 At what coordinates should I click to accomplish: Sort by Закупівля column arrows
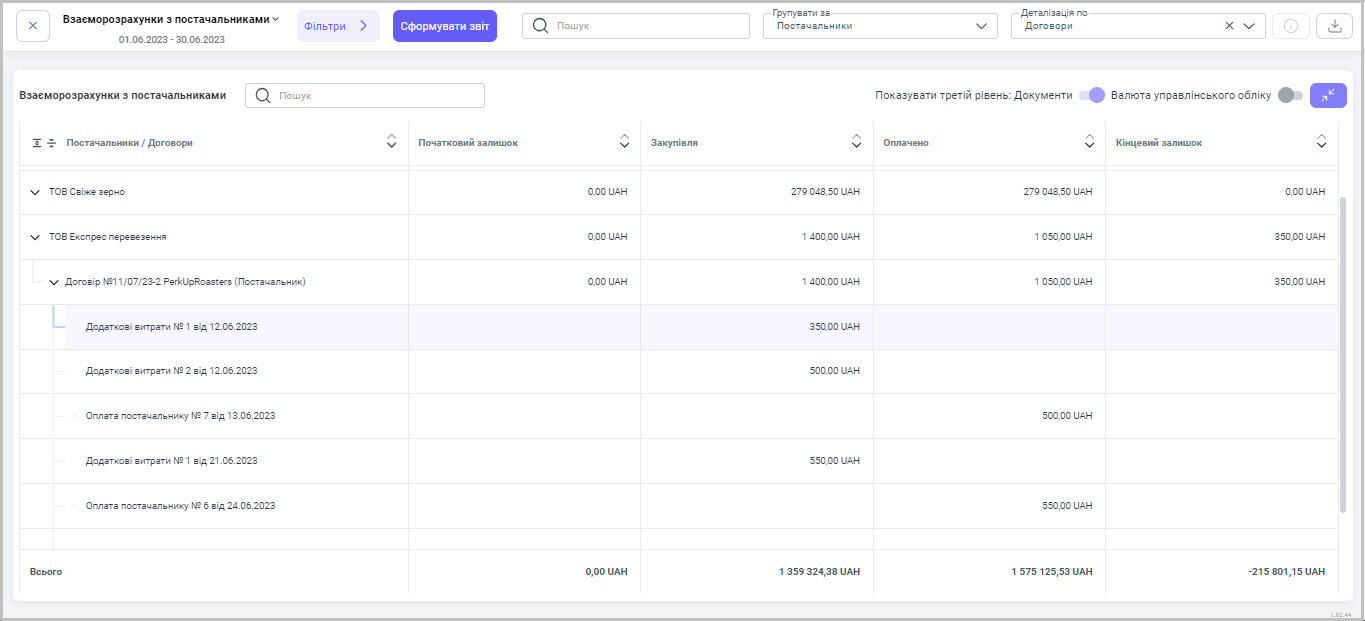856,142
